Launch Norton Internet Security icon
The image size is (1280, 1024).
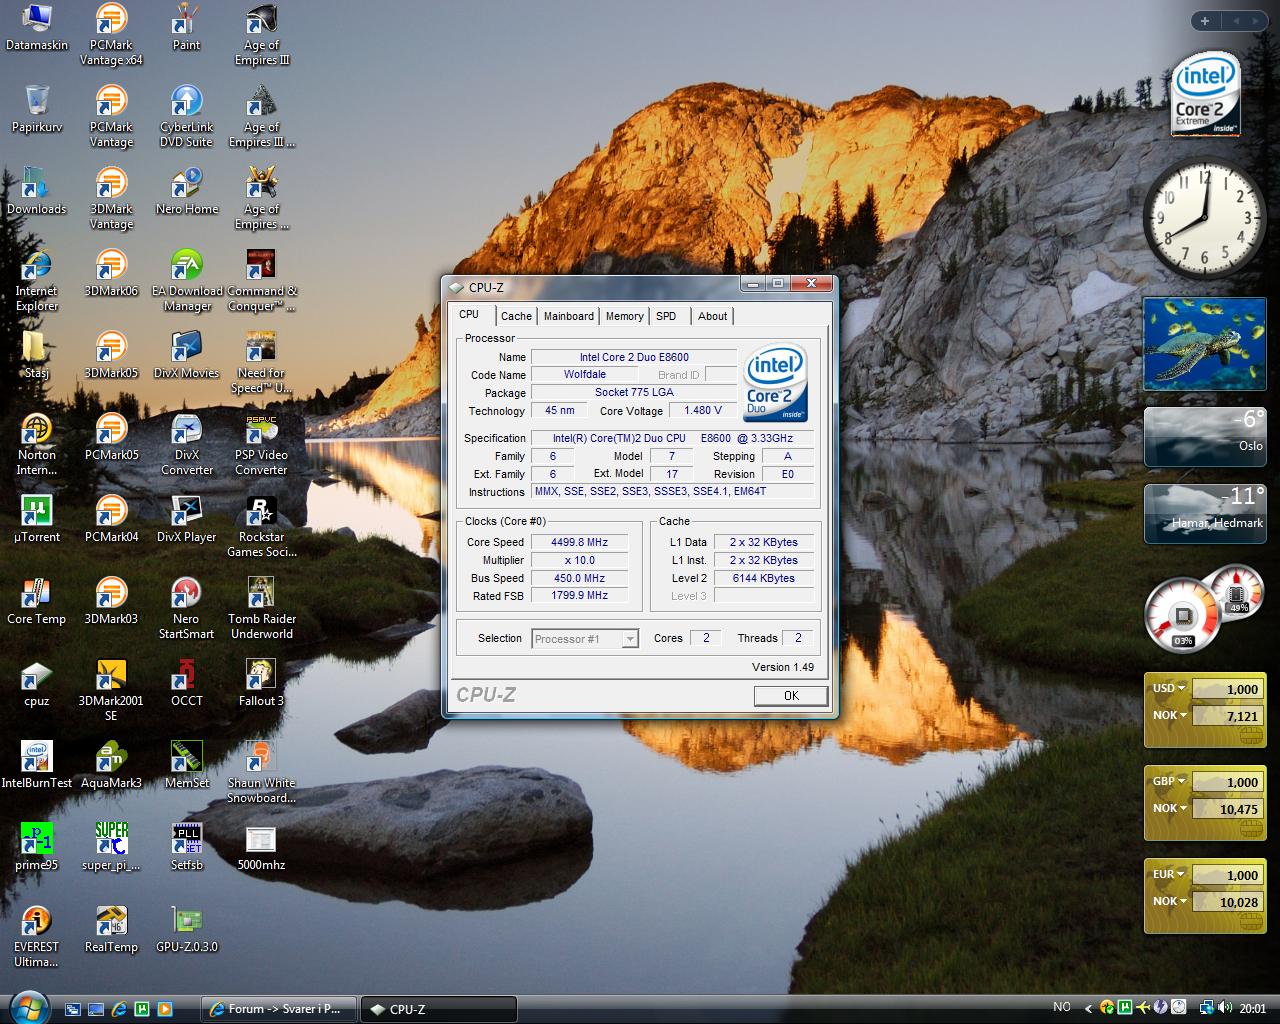37,445
